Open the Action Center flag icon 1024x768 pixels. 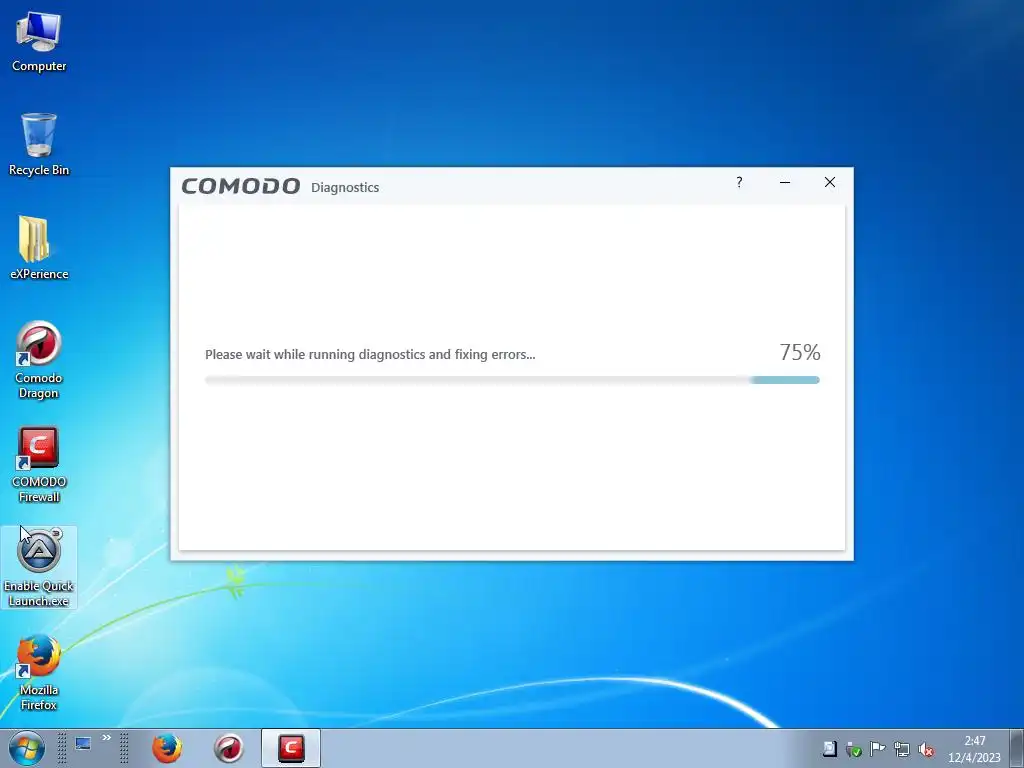[x=878, y=749]
